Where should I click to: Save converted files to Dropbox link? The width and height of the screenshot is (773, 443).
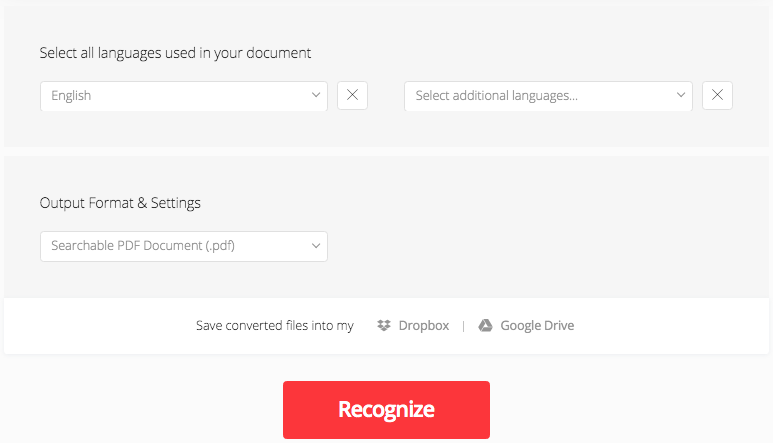[x=423, y=326]
